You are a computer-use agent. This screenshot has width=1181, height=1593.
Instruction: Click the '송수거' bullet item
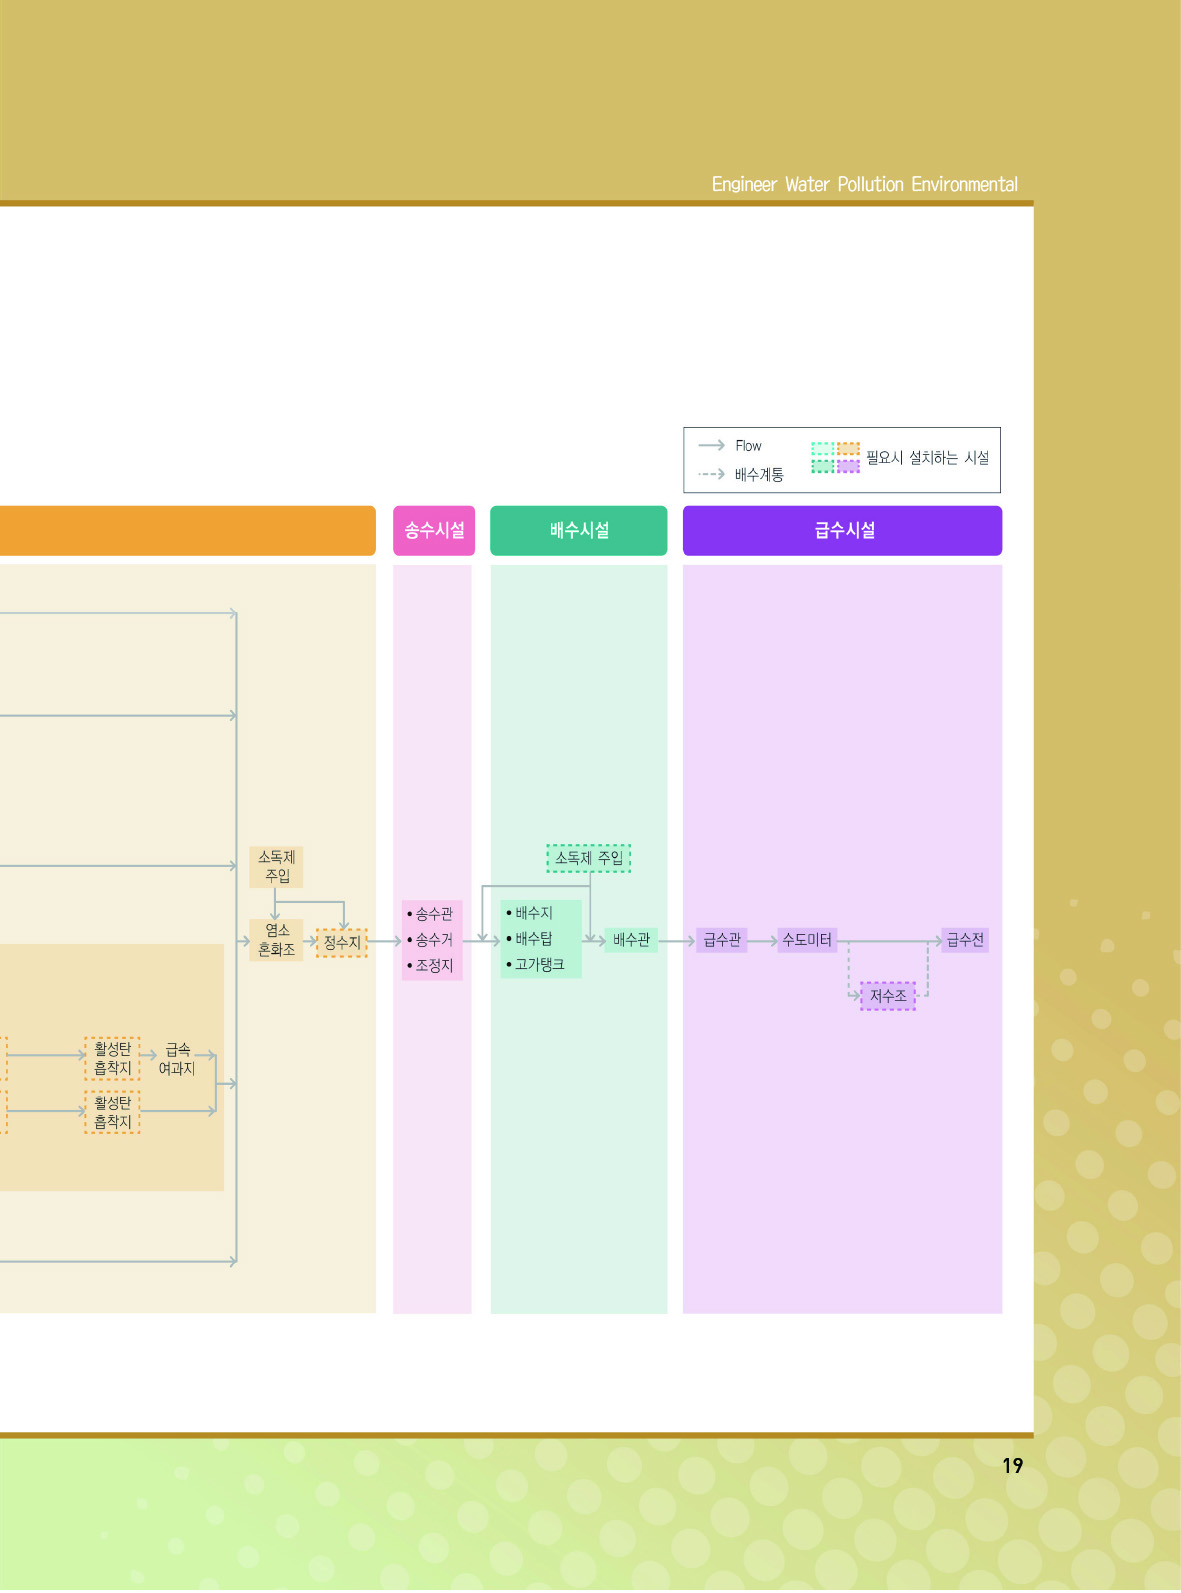pos(430,940)
